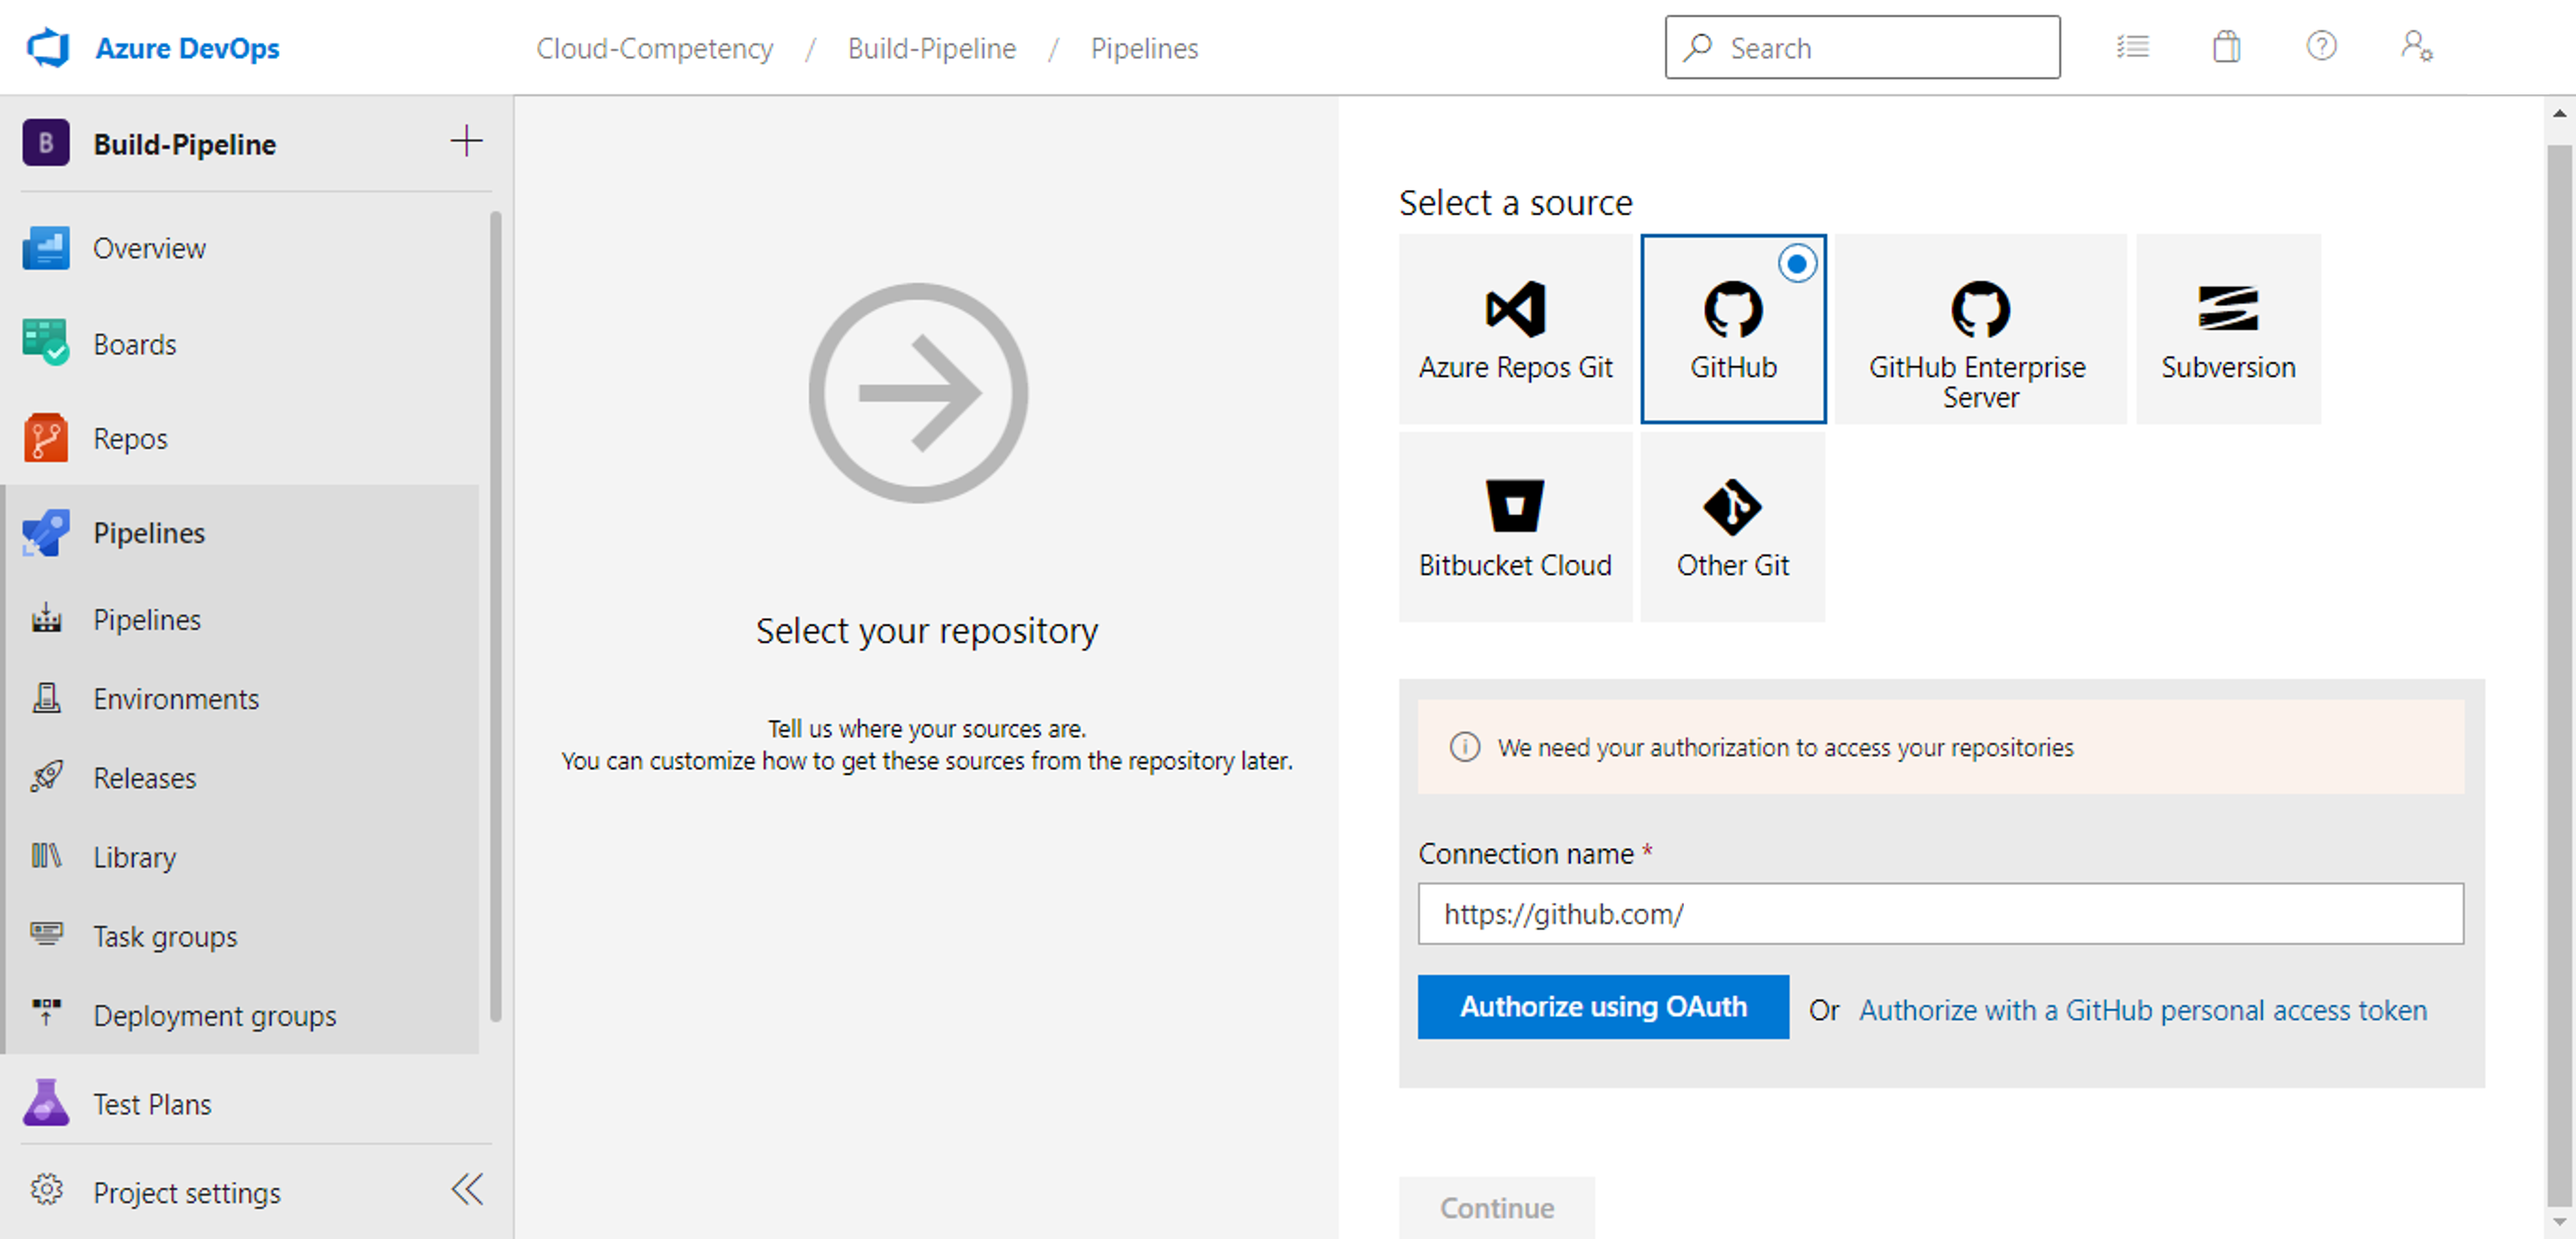Screen dimensions: 2576x1239
Task: Click the magnifier icon in search box
Action: coord(1697,47)
